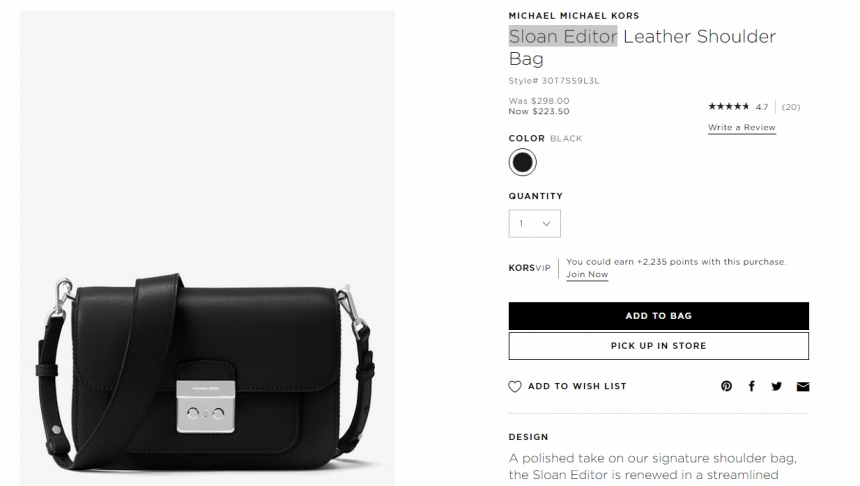Click the five-star rating icons
The image size is (860, 486).
[728, 106]
